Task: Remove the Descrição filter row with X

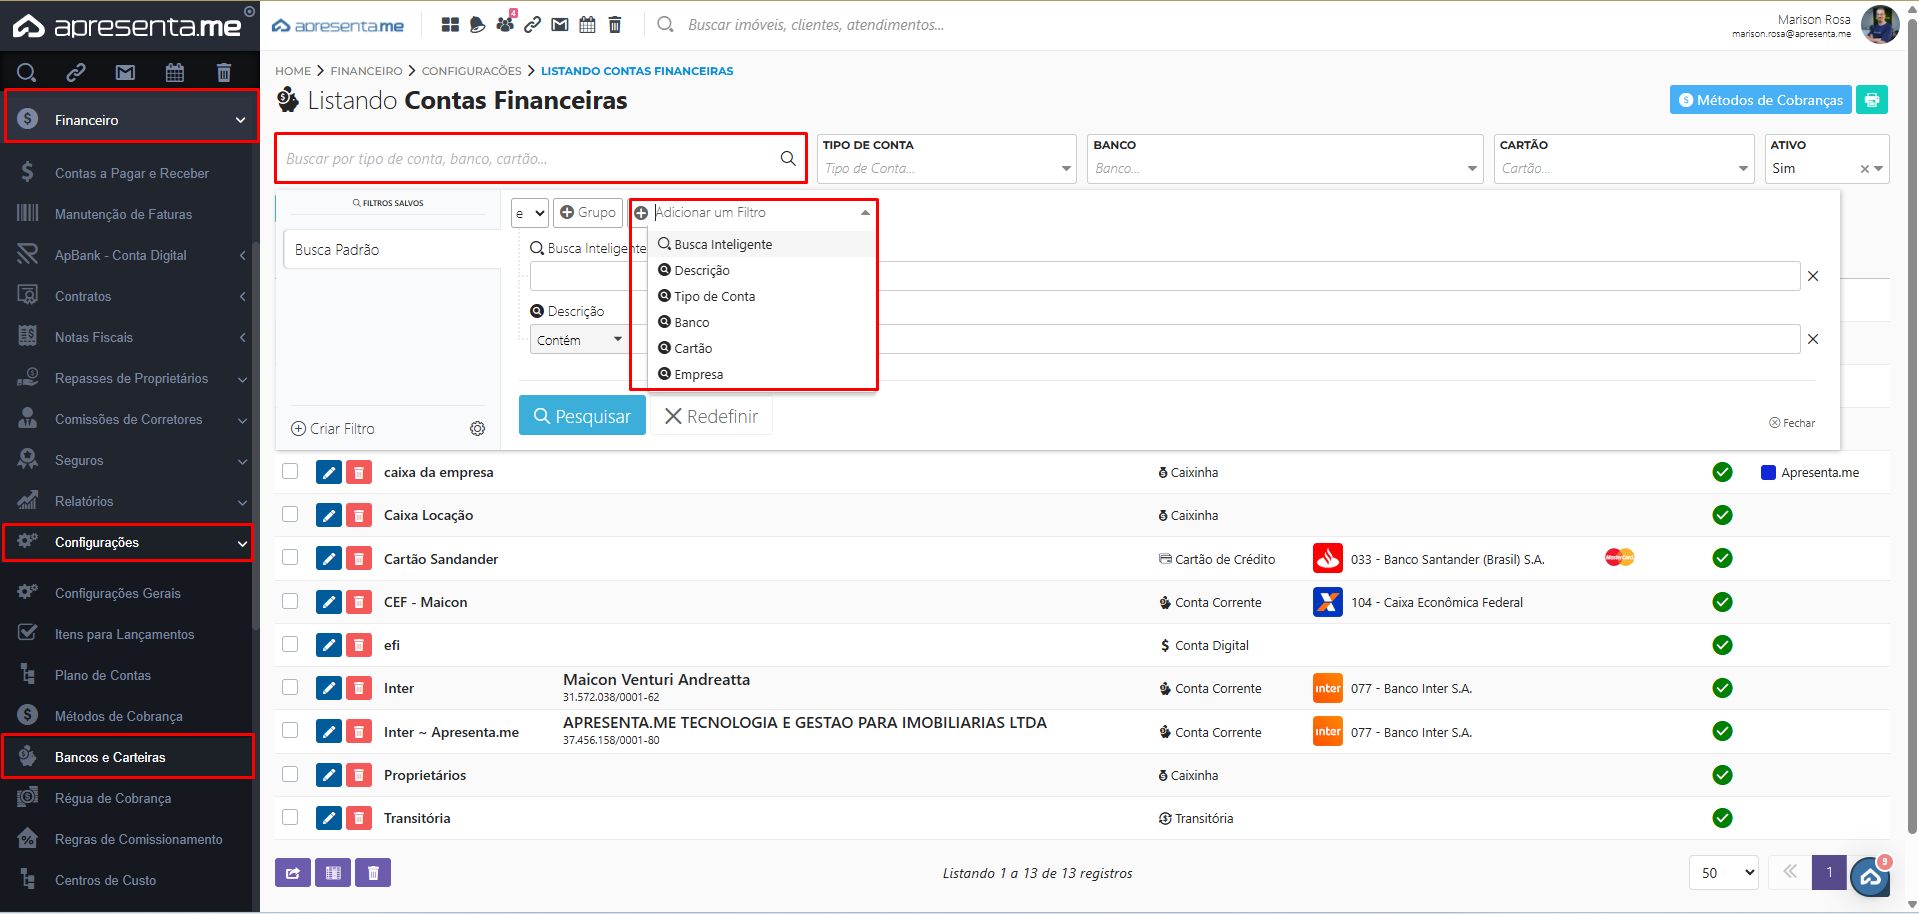Action: pos(1812,339)
